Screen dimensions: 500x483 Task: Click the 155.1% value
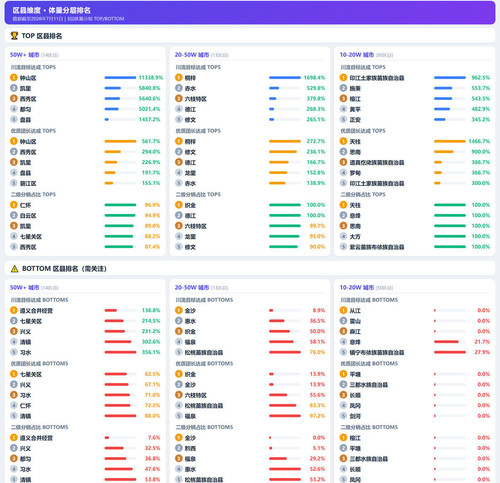tap(151, 183)
